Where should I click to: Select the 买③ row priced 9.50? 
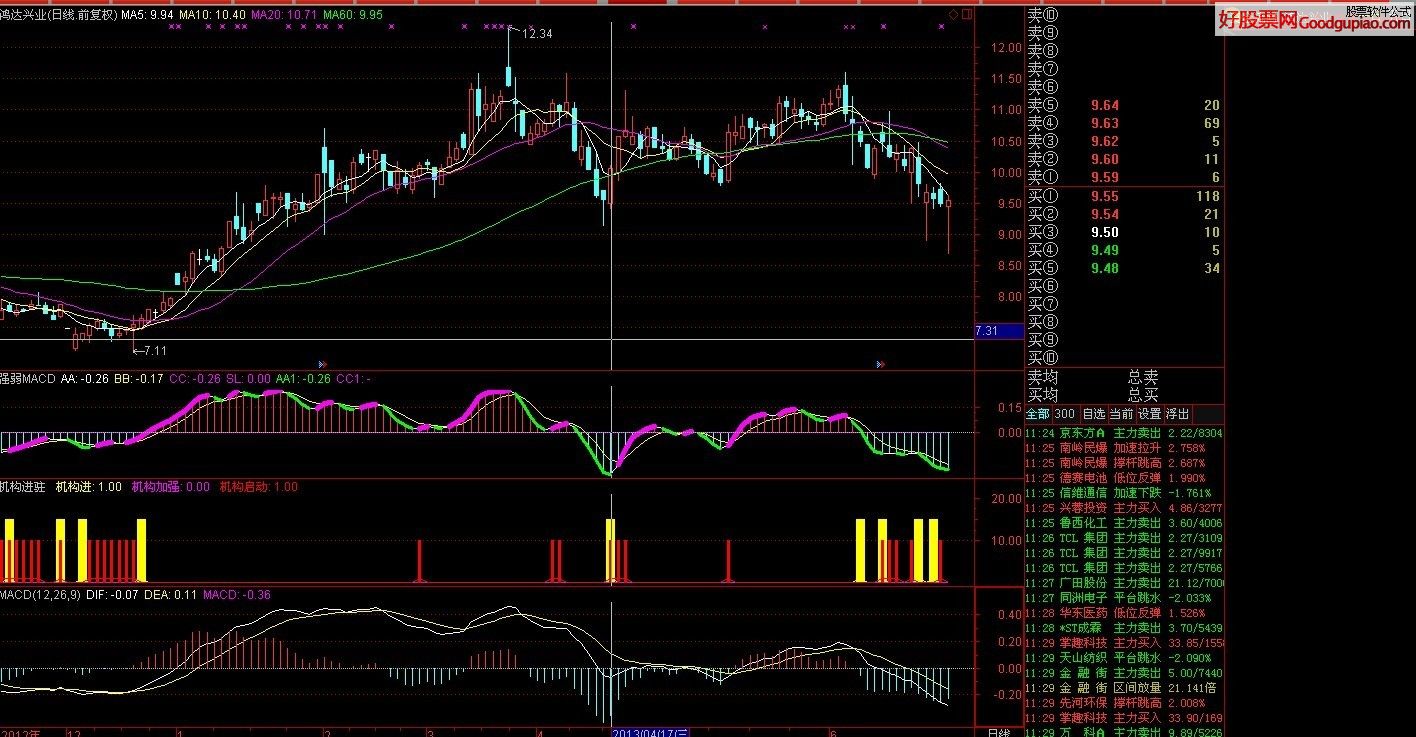(x=1125, y=232)
